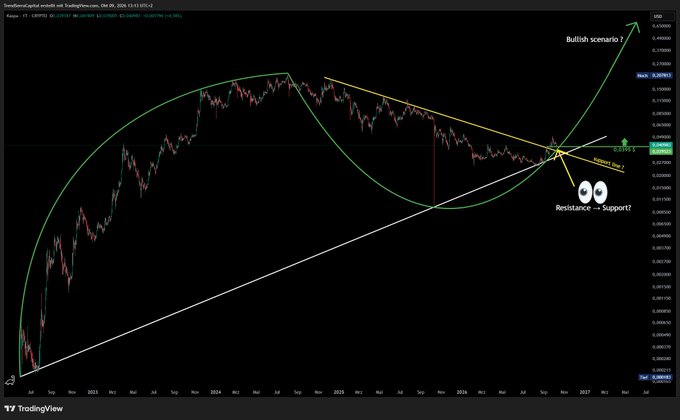Click the 0,150000 price axis label

pyautogui.click(x=661, y=89)
